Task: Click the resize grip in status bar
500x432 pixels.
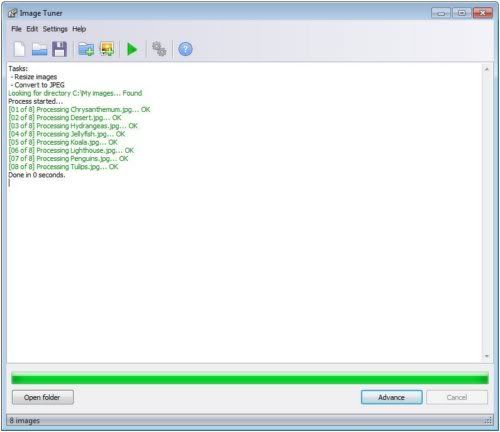Action: click(488, 421)
